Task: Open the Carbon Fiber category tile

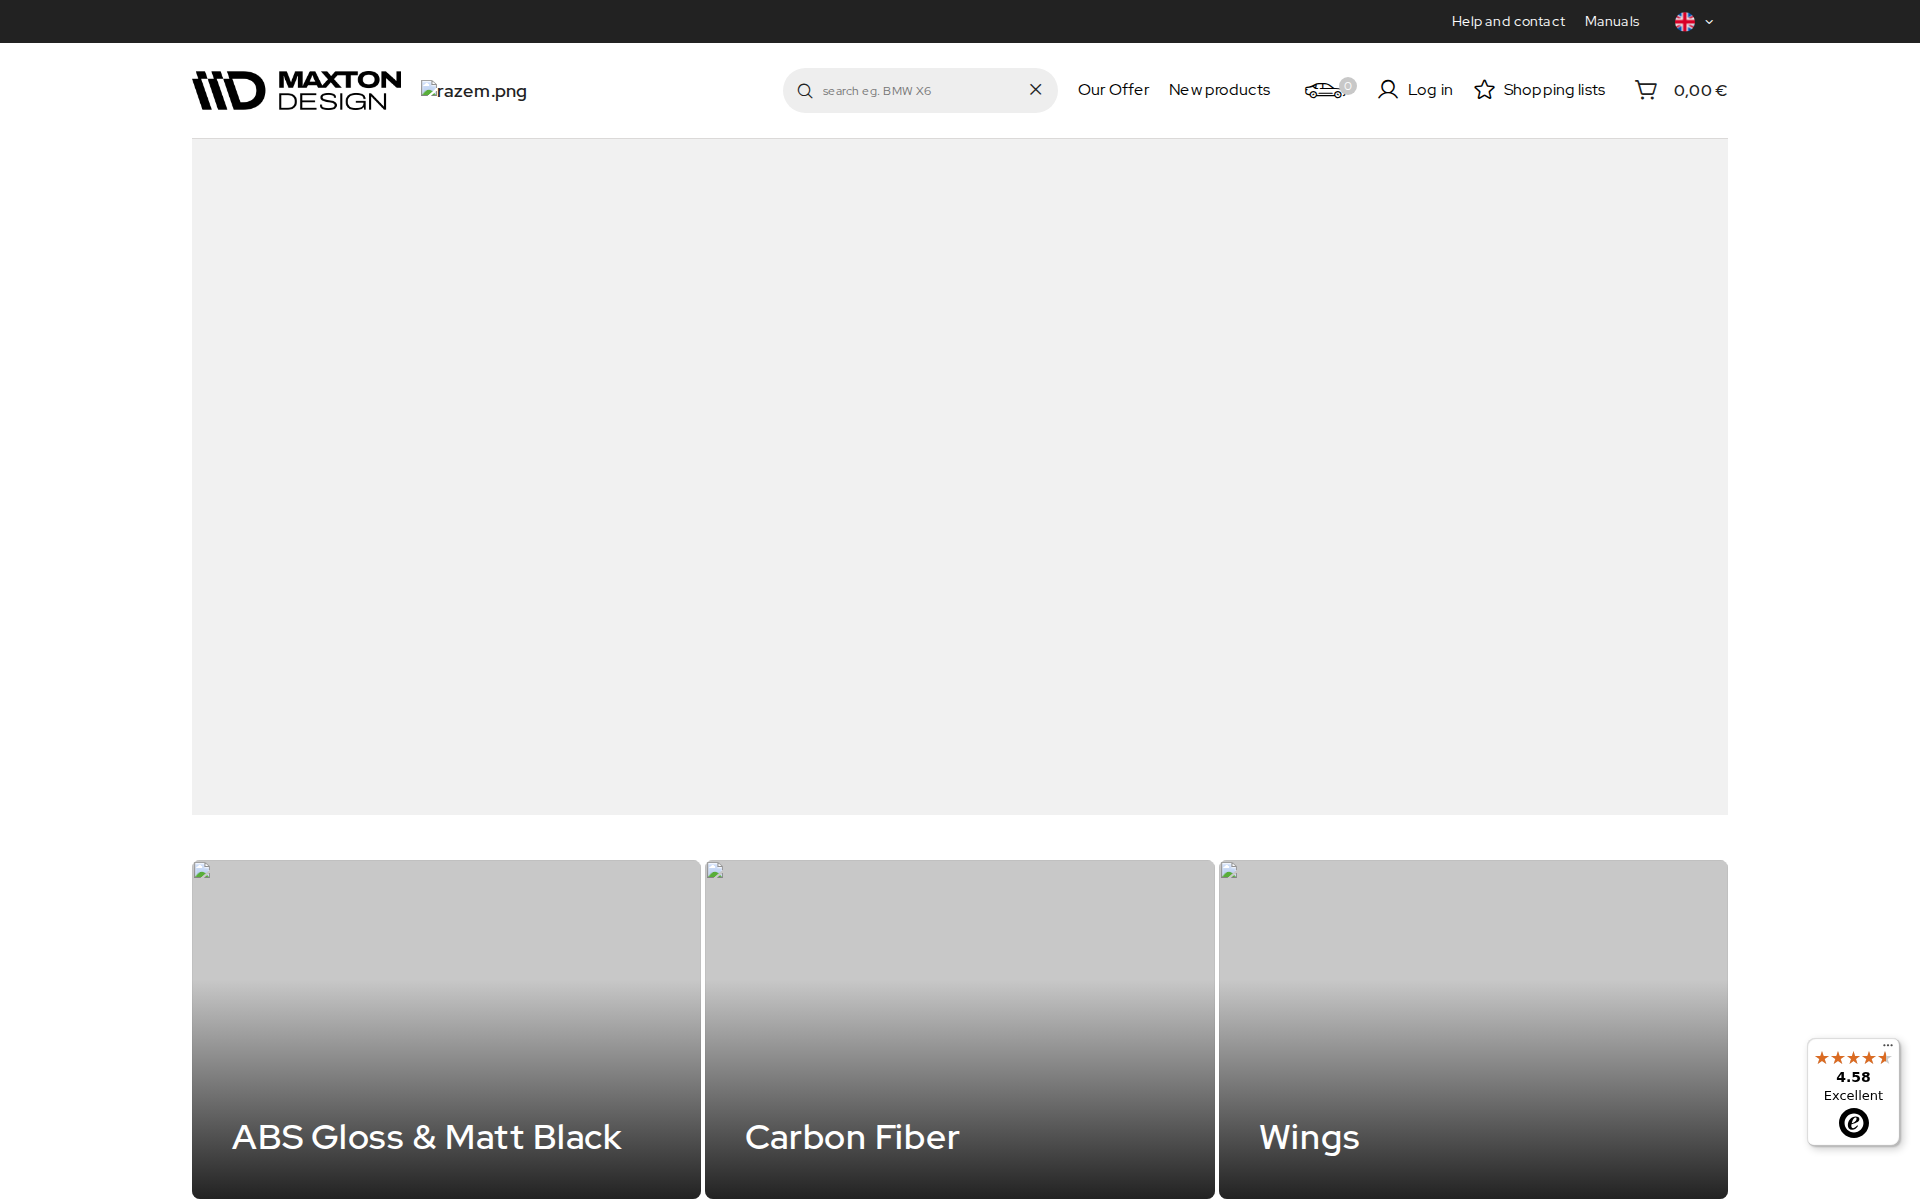Action: [960, 1030]
